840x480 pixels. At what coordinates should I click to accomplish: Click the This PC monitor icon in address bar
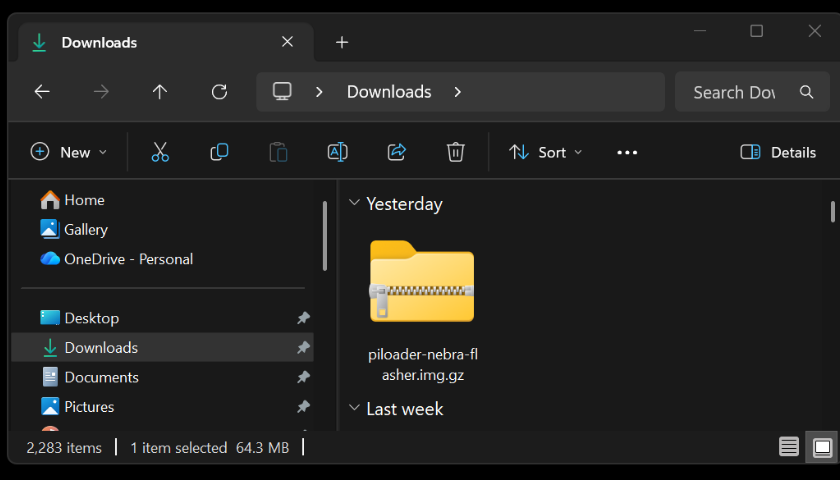282,92
